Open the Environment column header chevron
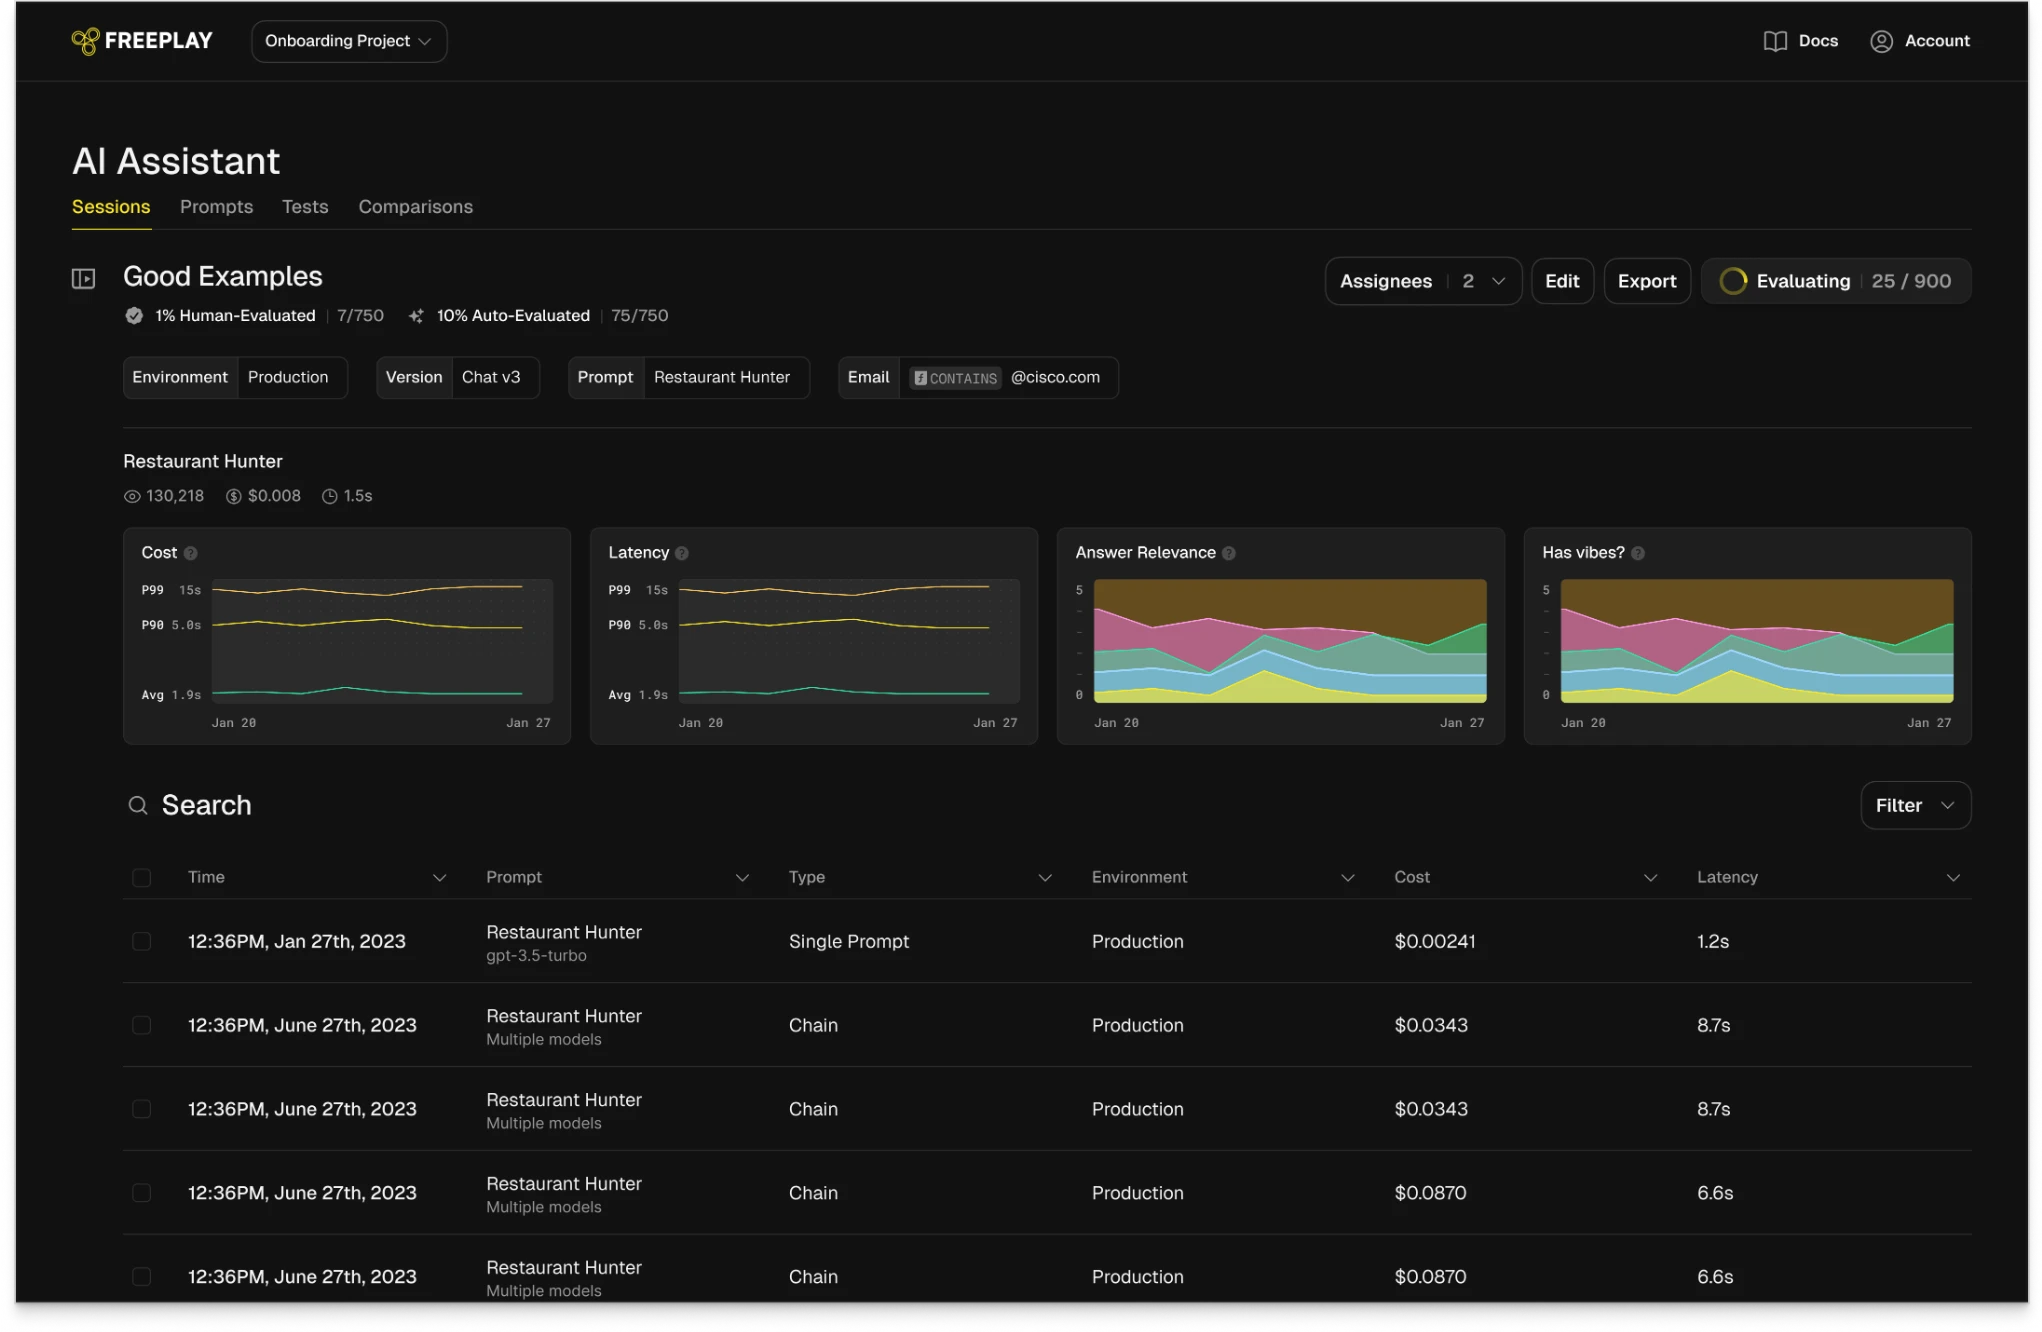Screen dimensions: 2042x1332 point(1348,878)
